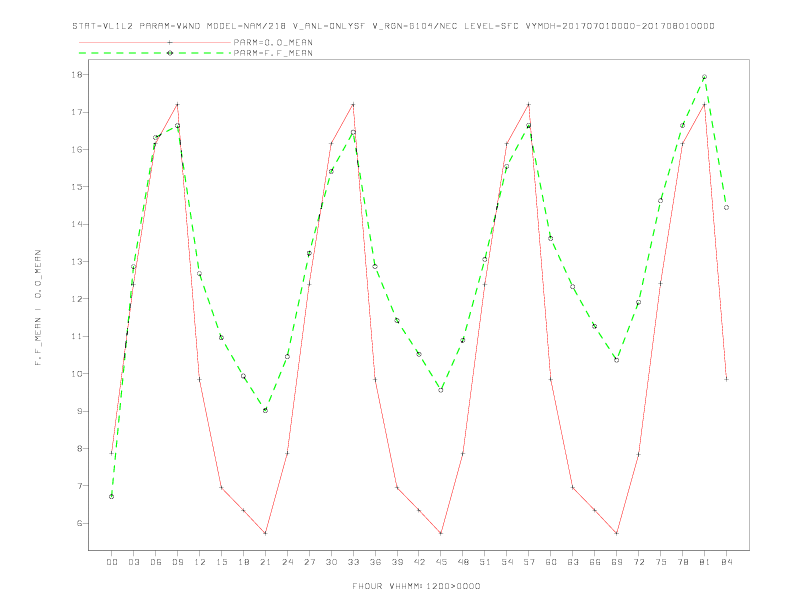This screenshot has width=792, height=612.
Task: Click x-axis hour label 24
Action: (287, 562)
